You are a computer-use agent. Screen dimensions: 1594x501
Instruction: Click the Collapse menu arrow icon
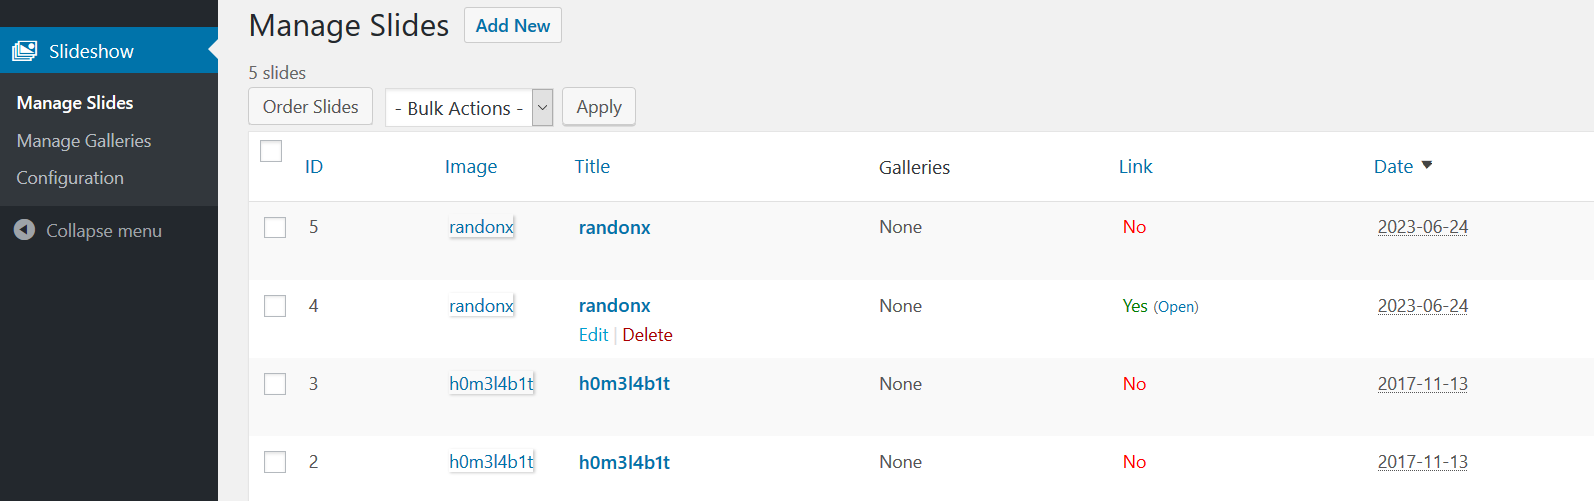(x=25, y=230)
